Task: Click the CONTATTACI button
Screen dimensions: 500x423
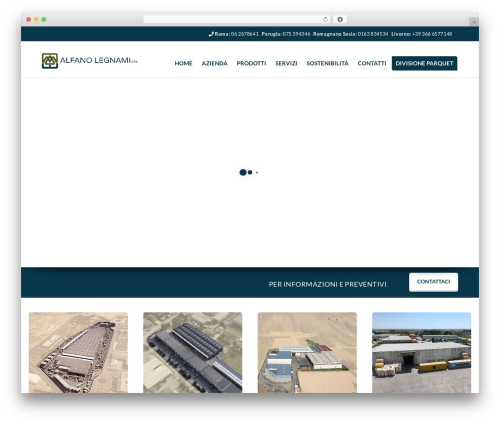Action: pyautogui.click(x=433, y=282)
